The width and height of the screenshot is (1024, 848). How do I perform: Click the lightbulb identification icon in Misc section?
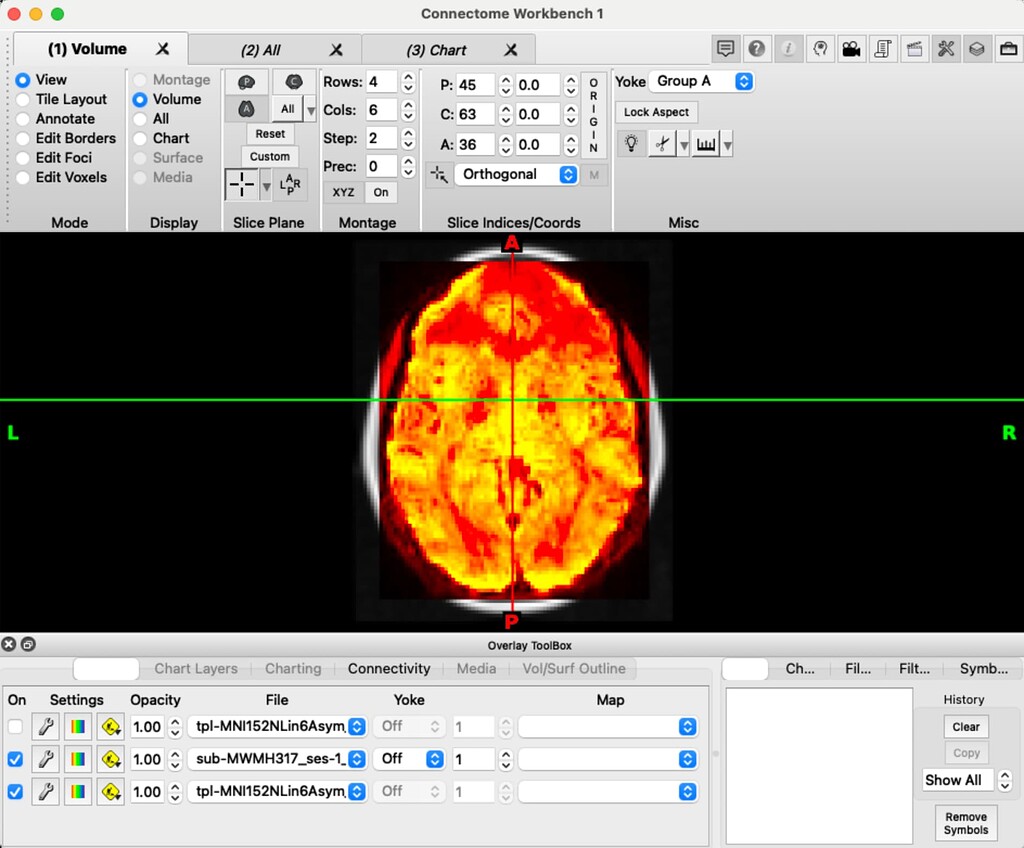630,143
